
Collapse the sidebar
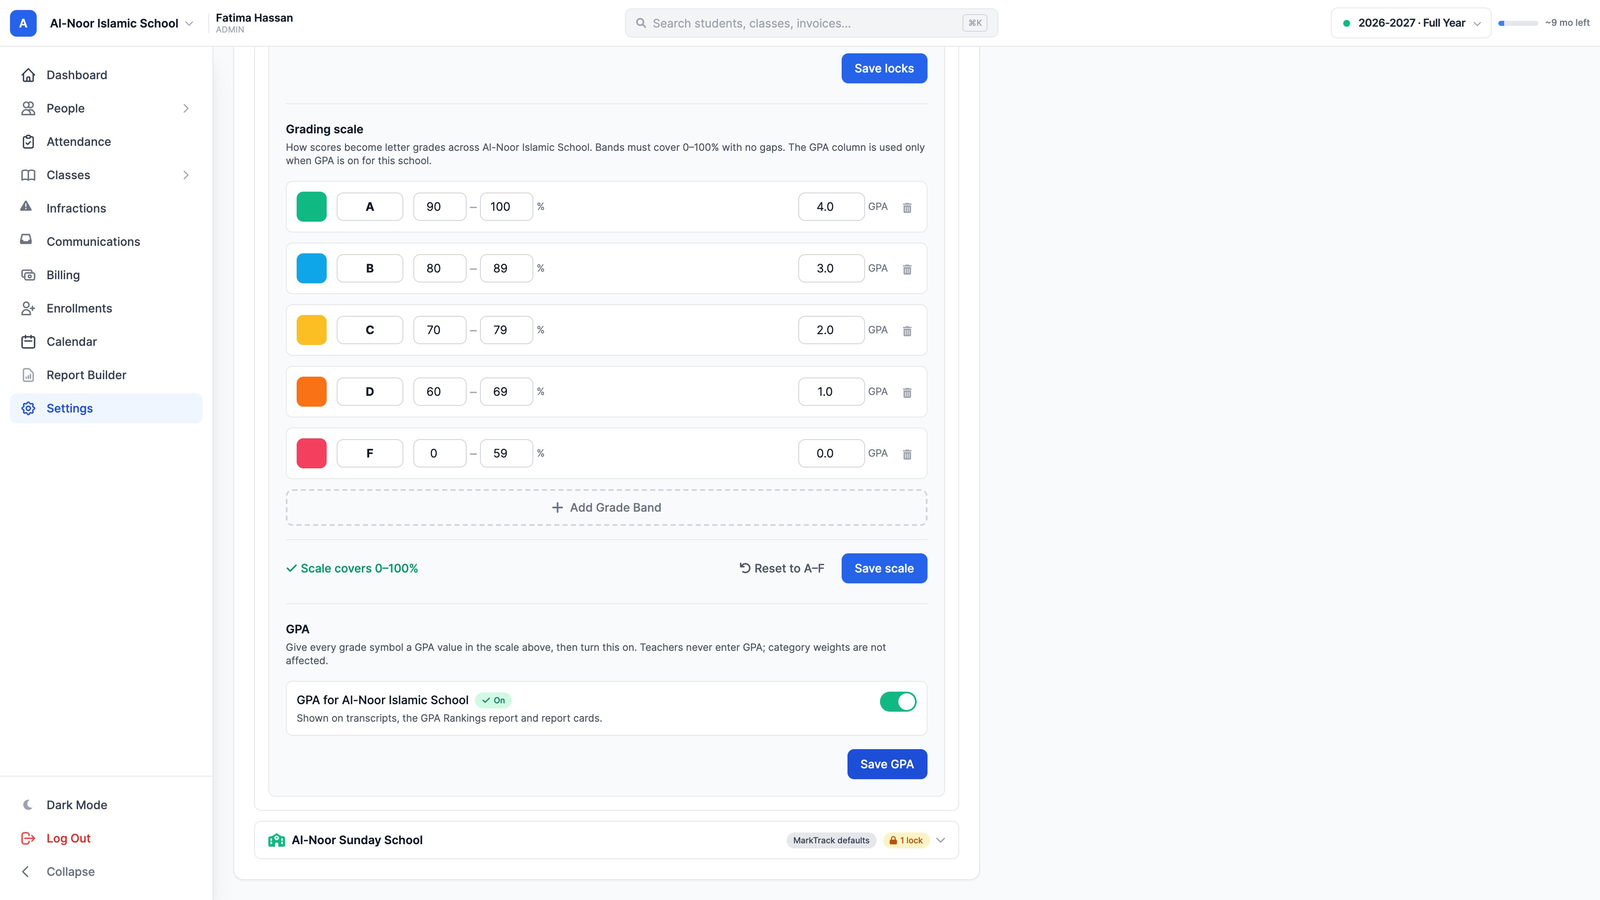(x=58, y=872)
